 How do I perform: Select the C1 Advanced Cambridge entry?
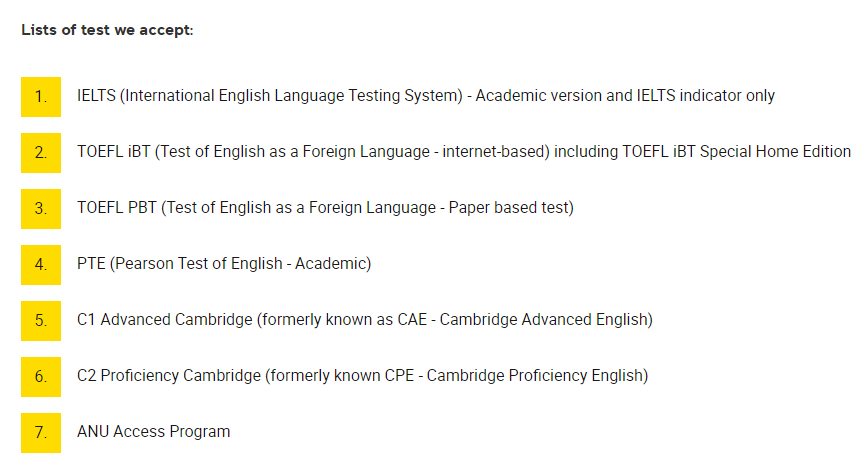click(365, 319)
